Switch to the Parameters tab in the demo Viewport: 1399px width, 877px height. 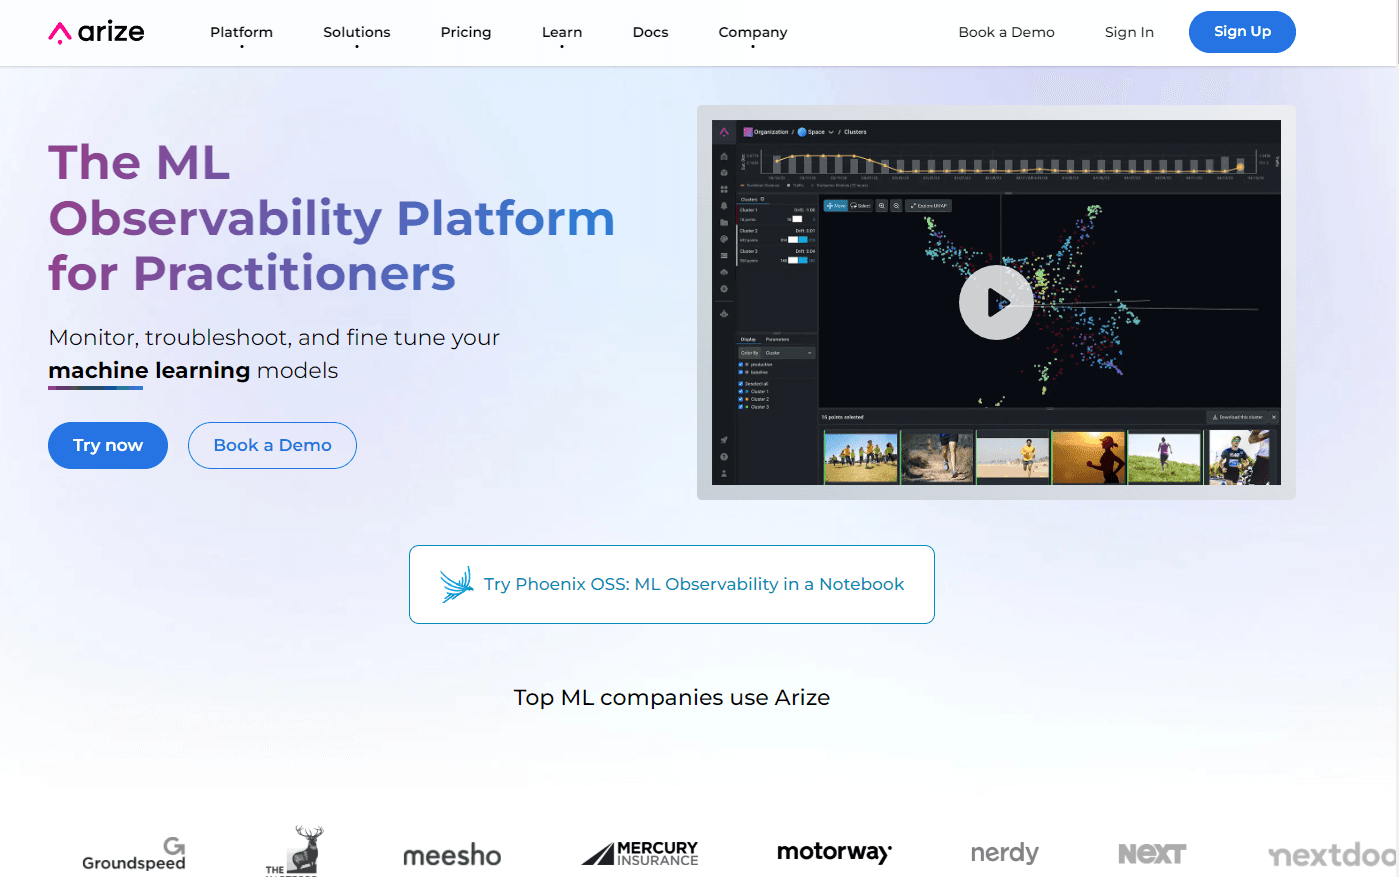click(x=777, y=339)
